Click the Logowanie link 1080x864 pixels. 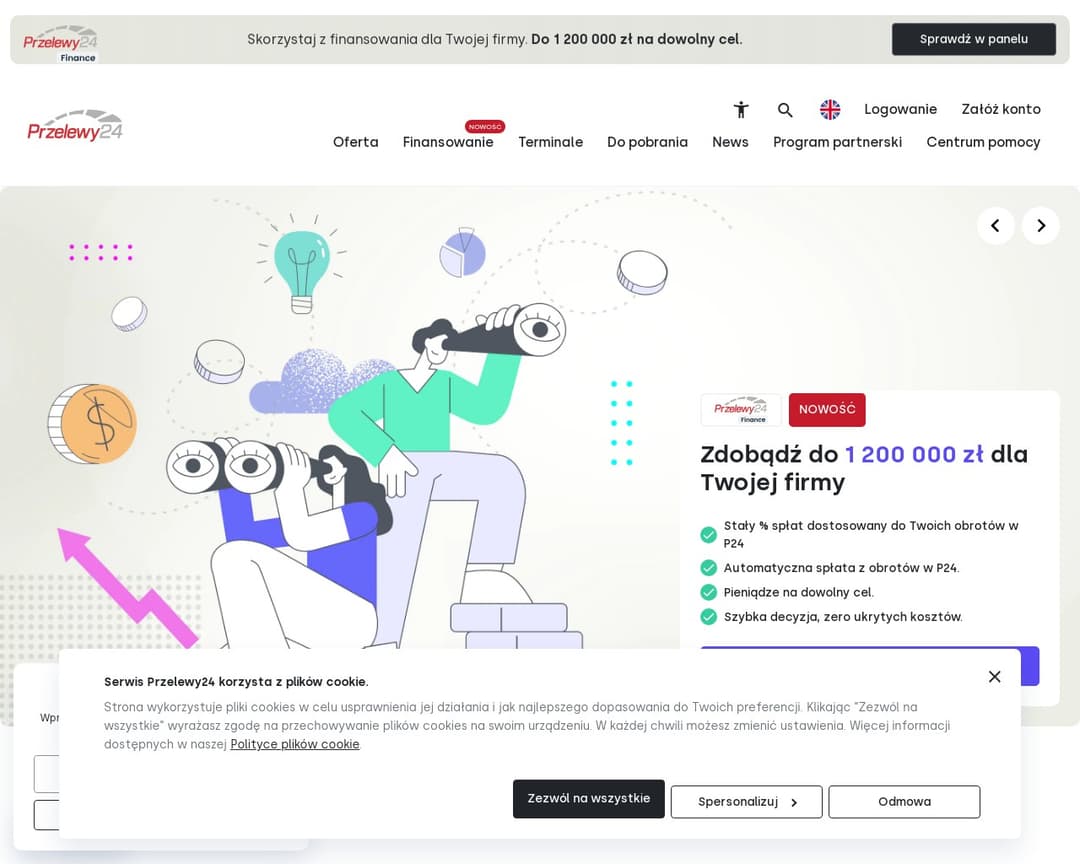coord(900,109)
